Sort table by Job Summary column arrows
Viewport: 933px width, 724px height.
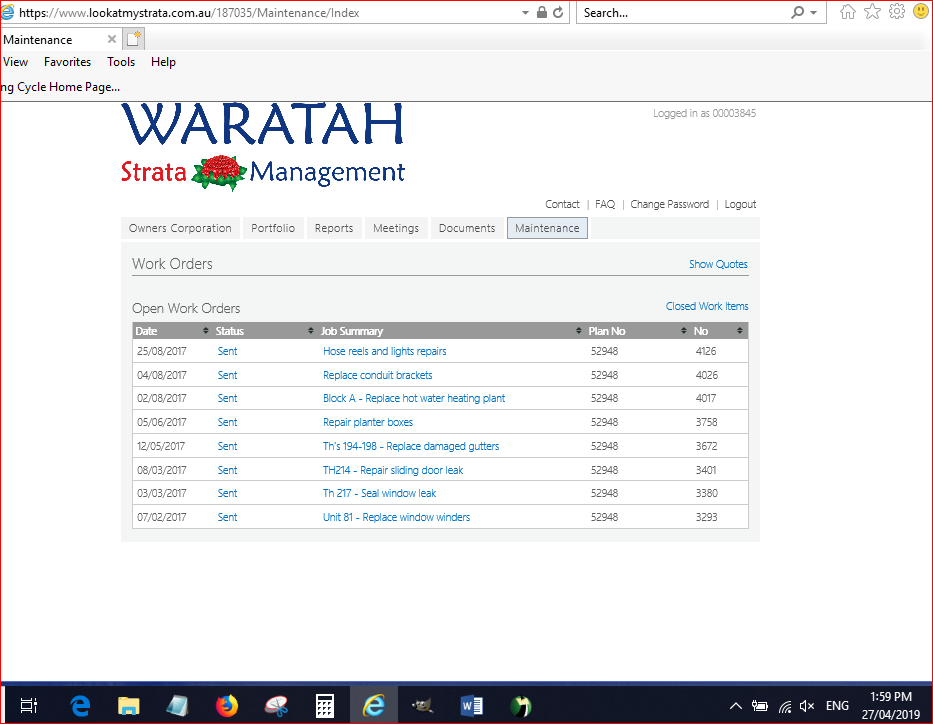578,331
